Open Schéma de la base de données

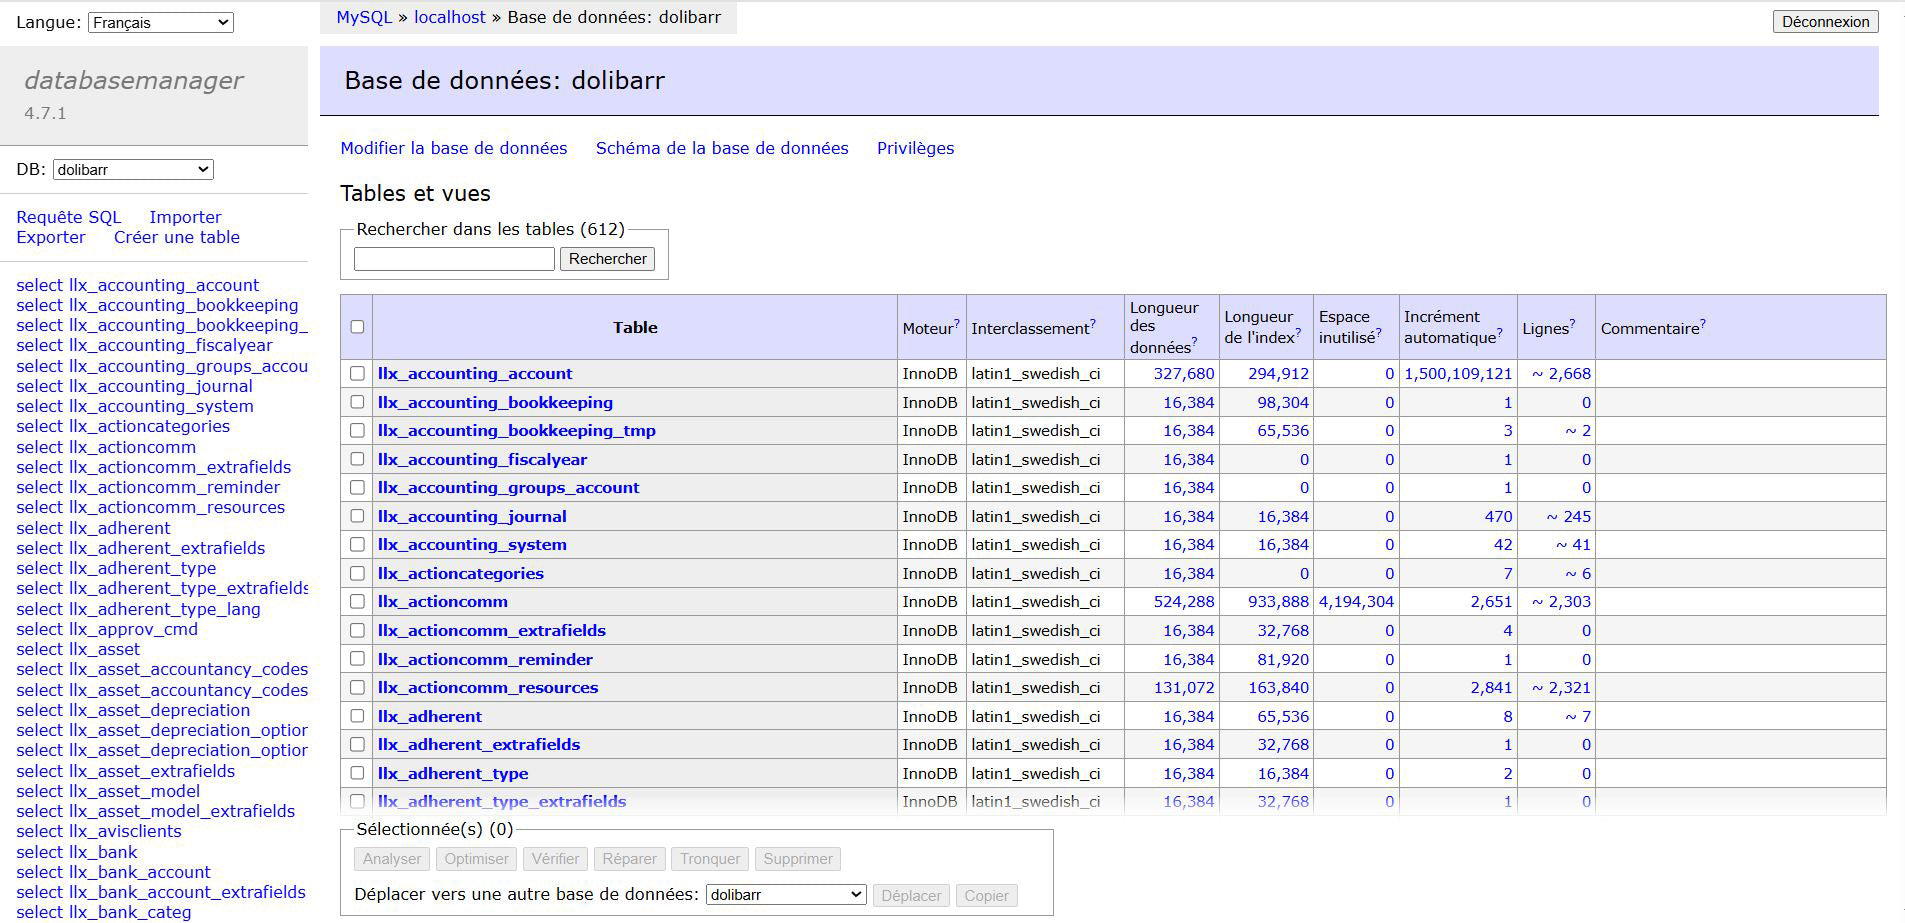pos(721,148)
